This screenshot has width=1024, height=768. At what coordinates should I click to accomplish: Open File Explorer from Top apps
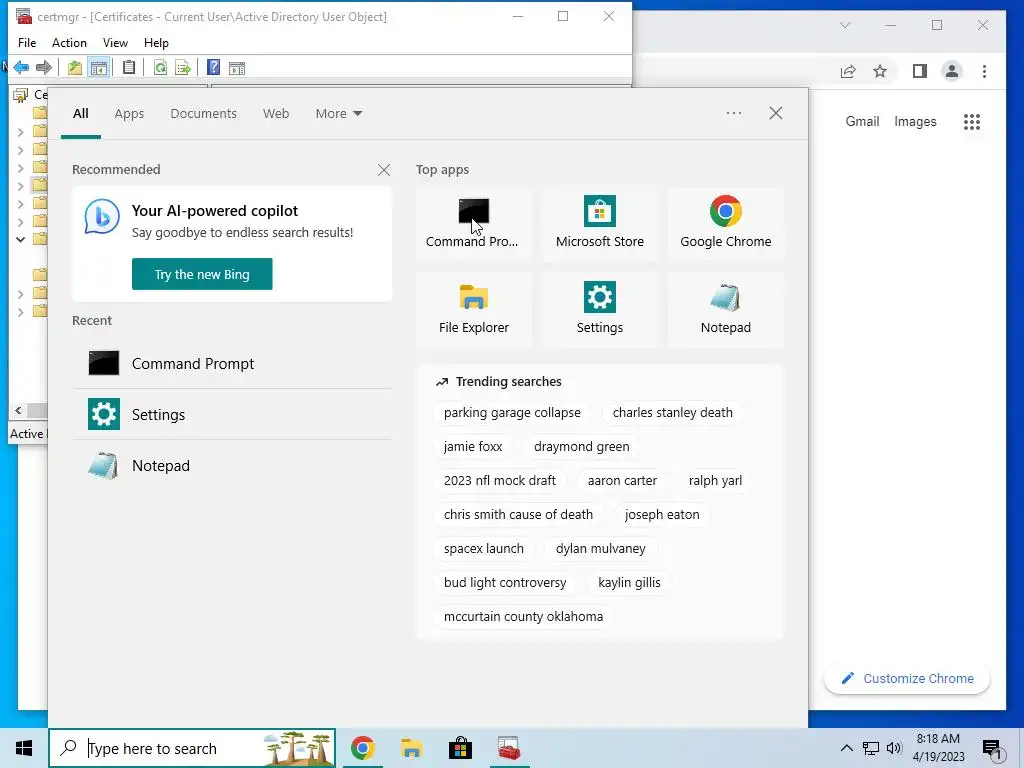(473, 309)
